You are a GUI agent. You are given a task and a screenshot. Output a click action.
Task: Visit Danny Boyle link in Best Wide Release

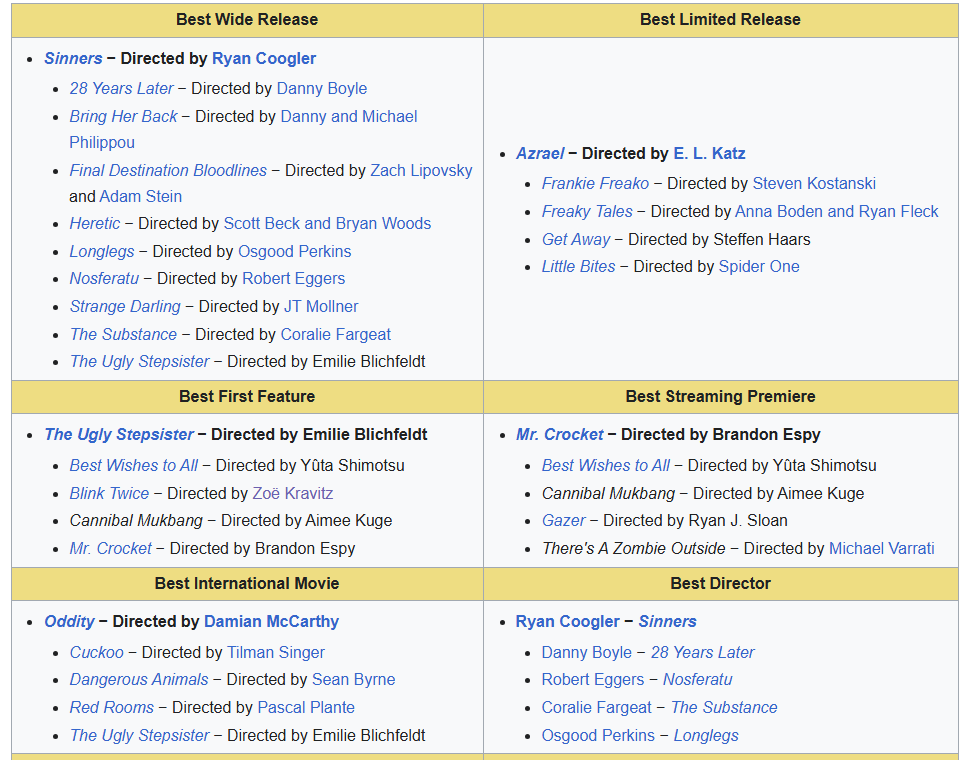pyautogui.click(x=322, y=89)
